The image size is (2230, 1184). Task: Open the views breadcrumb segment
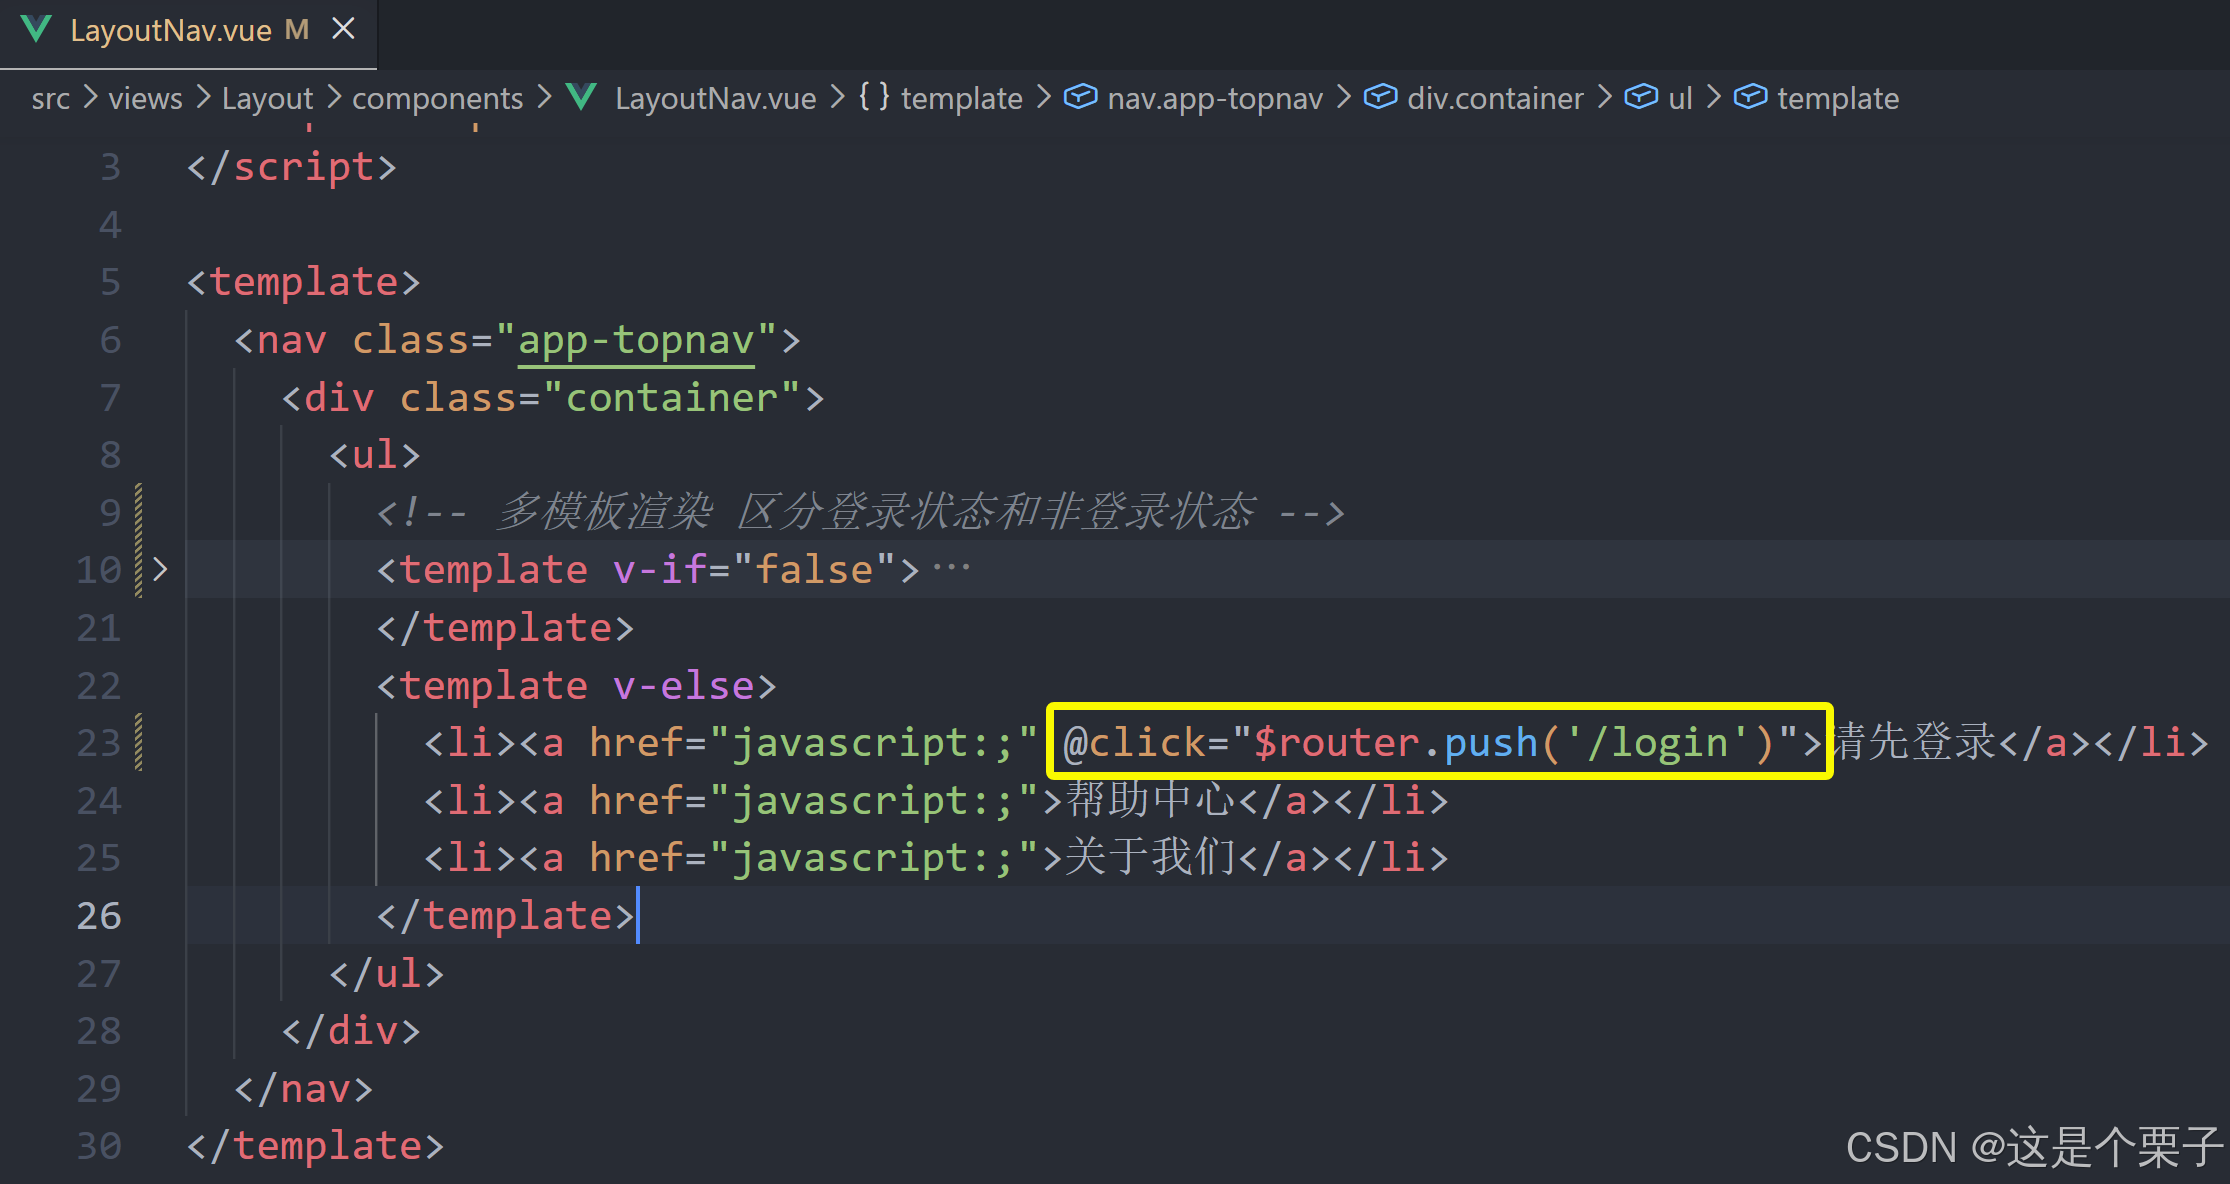coord(145,98)
